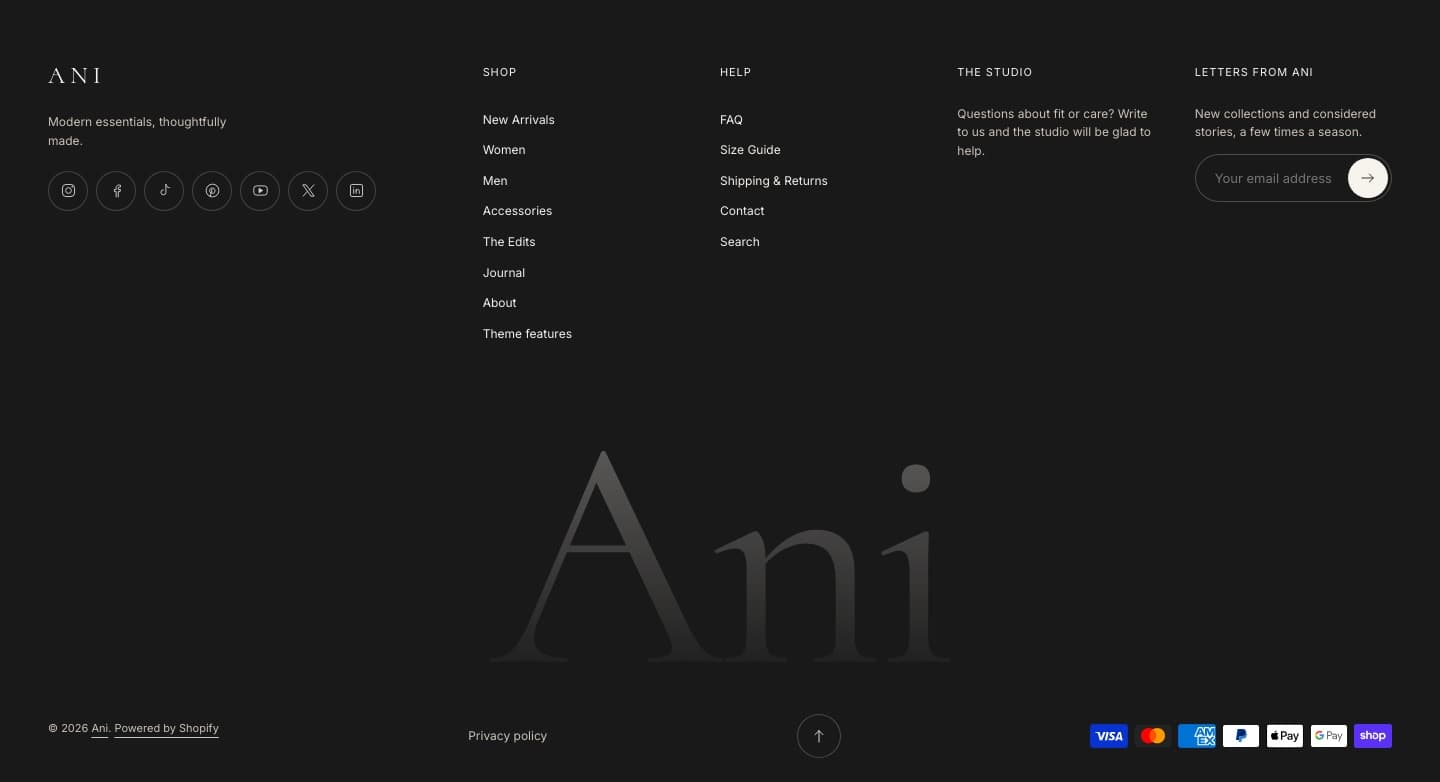Visit the TikTok profile icon
The width and height of the screenshot is (1440, 782).
click(164, 191)
